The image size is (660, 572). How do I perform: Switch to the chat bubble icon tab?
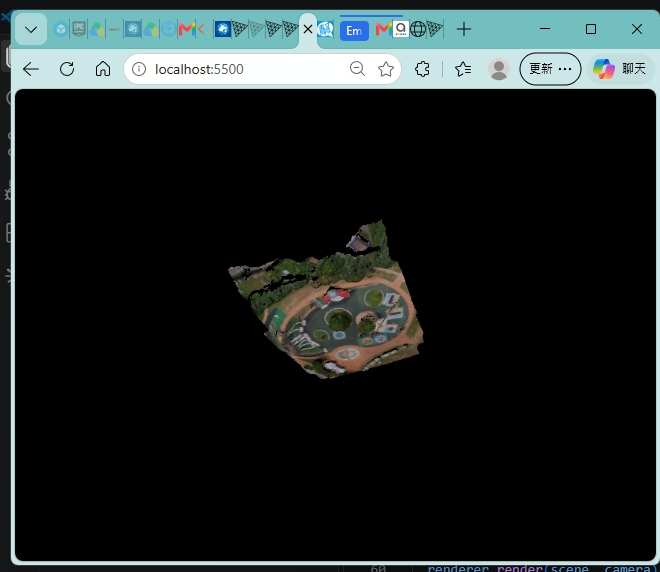[x=325, y=29]
